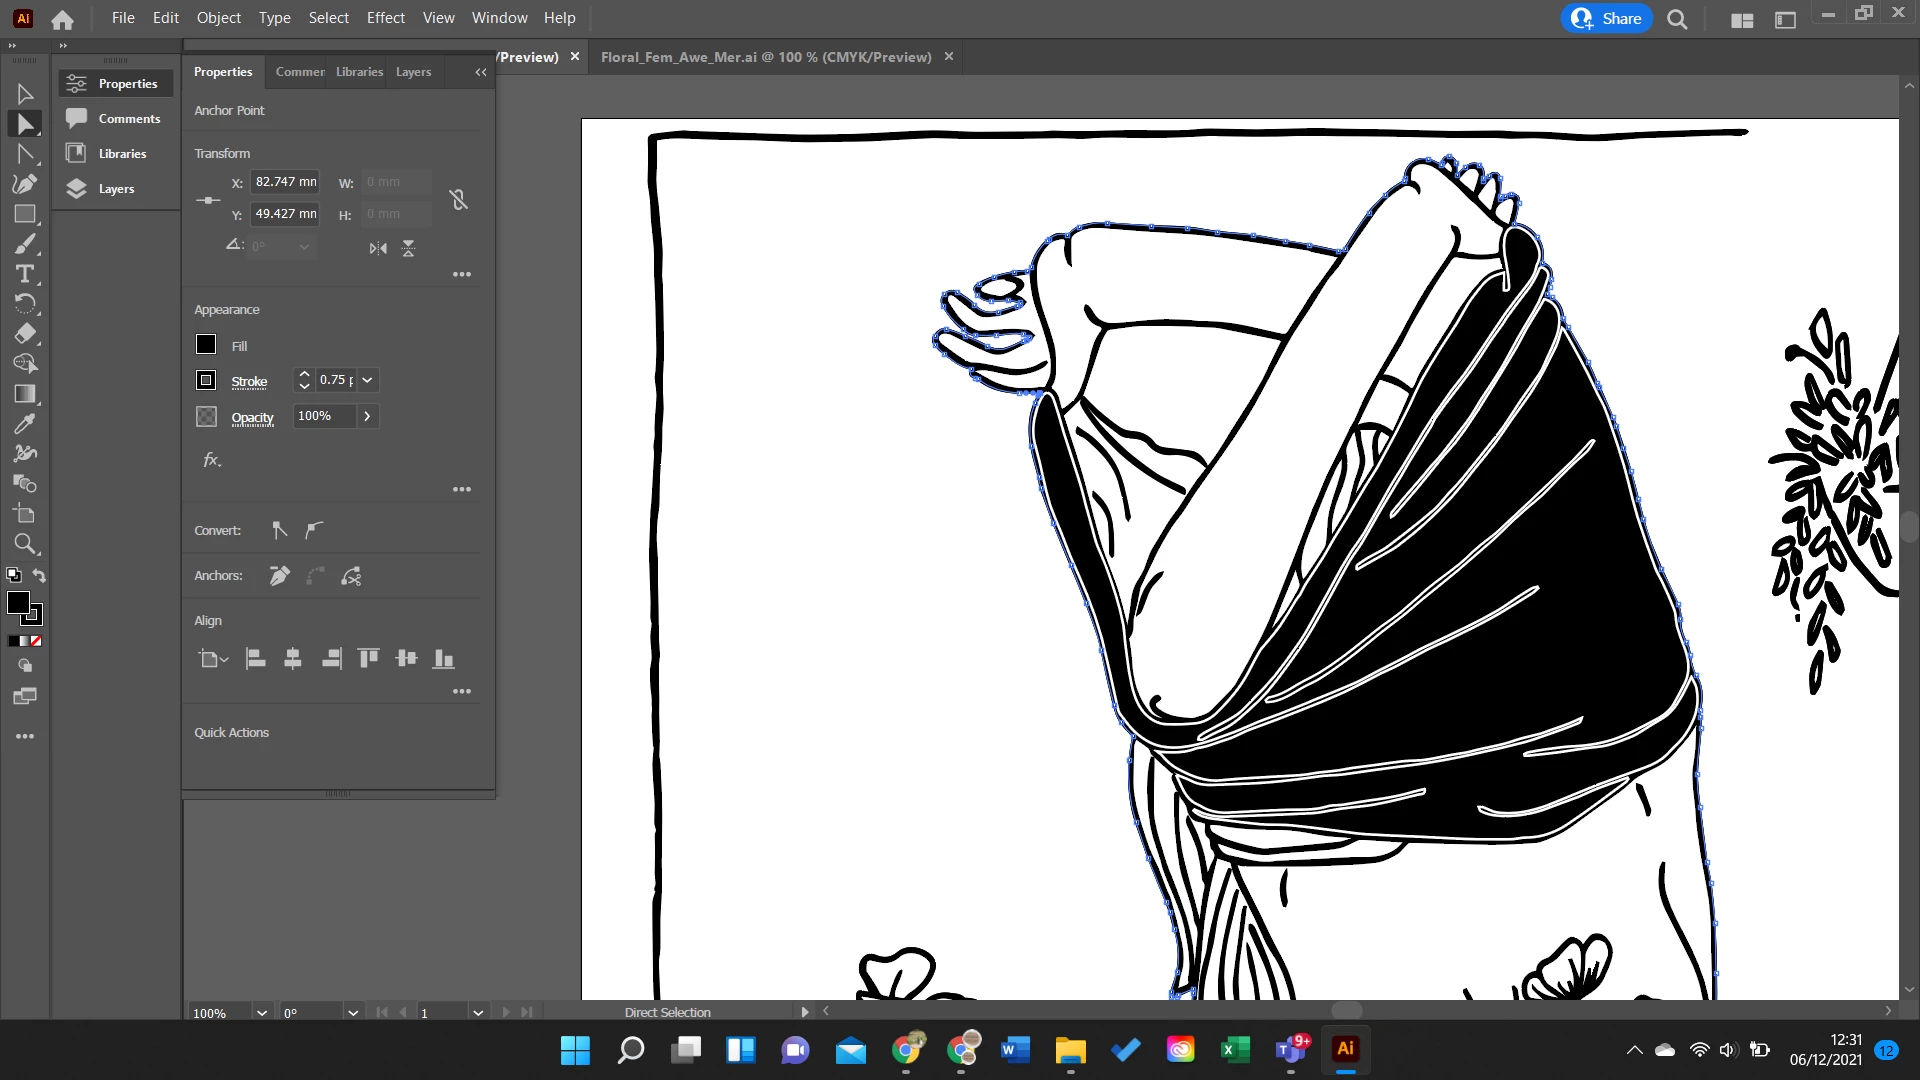Expand the Opacity options arrow

[367, 416]
